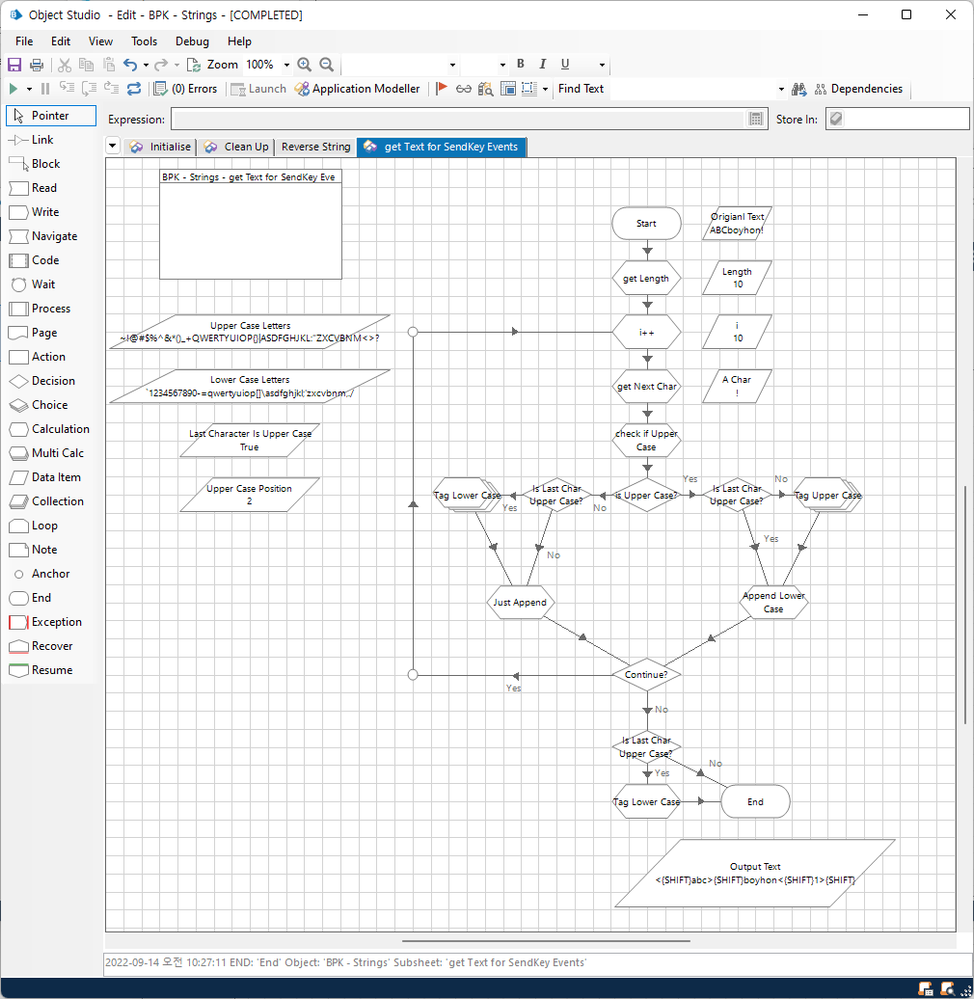Click the Dependencies button
The height and width of the screenshot is (999, 974).
pyautogui.click(x=857, y=89)
